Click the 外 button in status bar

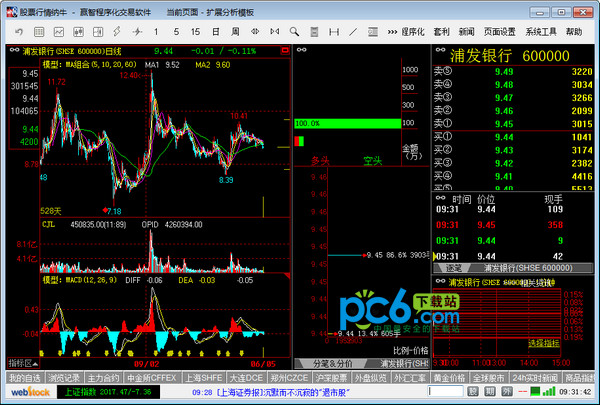[507, 392]
